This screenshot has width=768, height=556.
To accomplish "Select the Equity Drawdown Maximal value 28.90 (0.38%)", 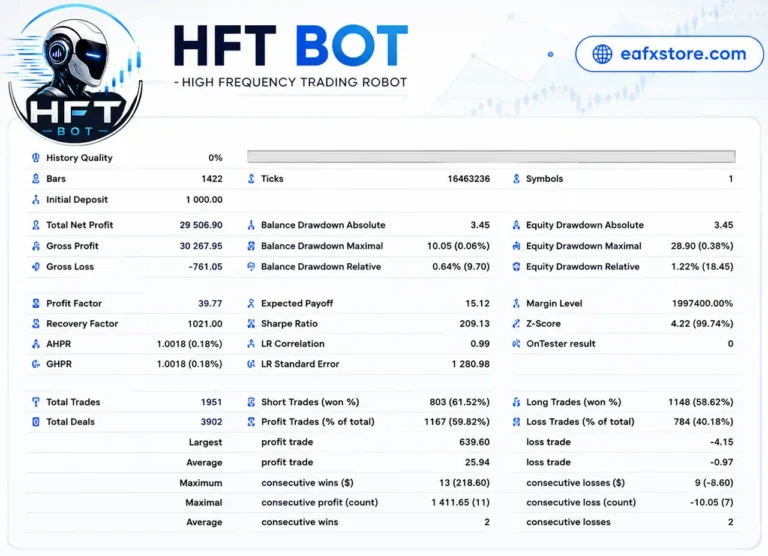I will pos(702,246).
